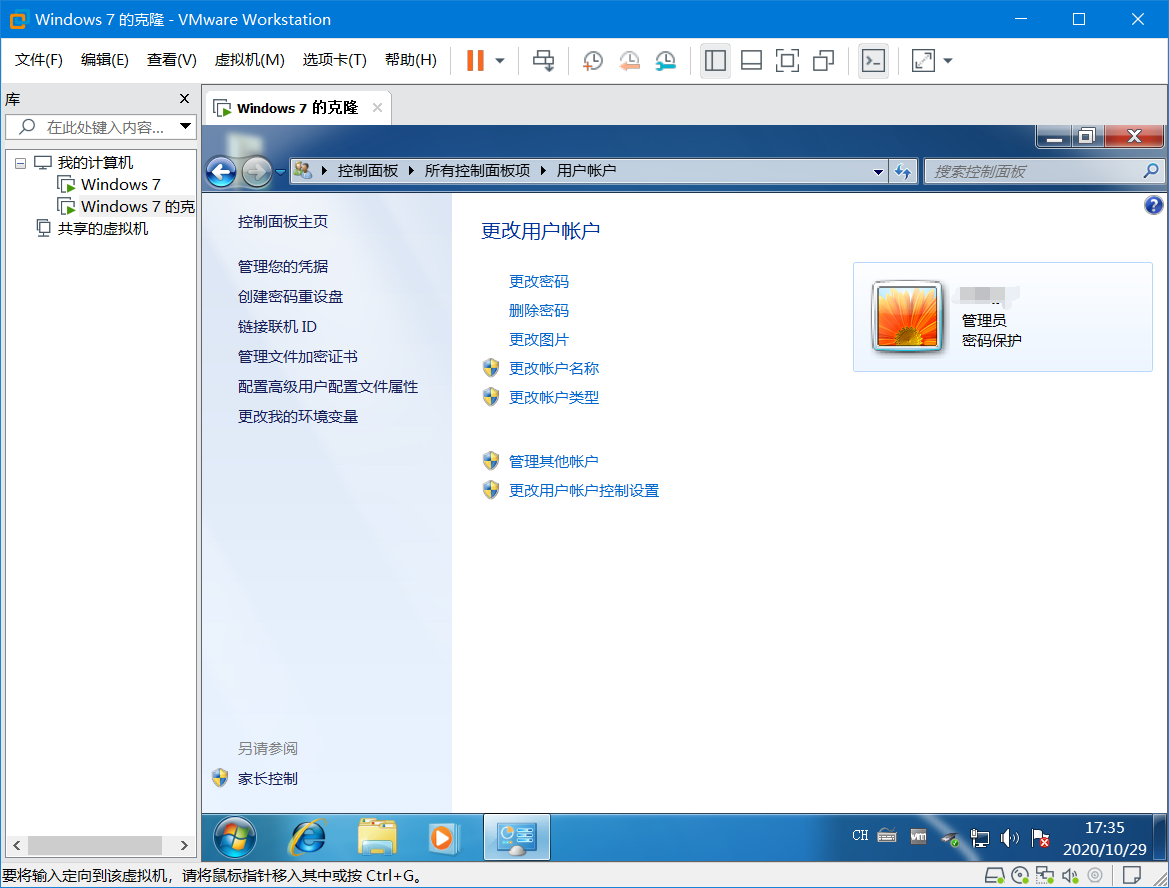The image size is (1169, 888).
Task: Open the 查看(V) menu
Action: pyautogui.click(x=171, y=60)
